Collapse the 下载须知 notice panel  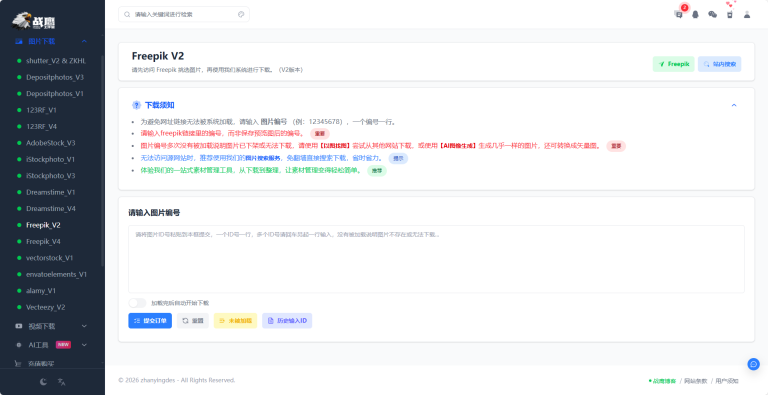734,105
